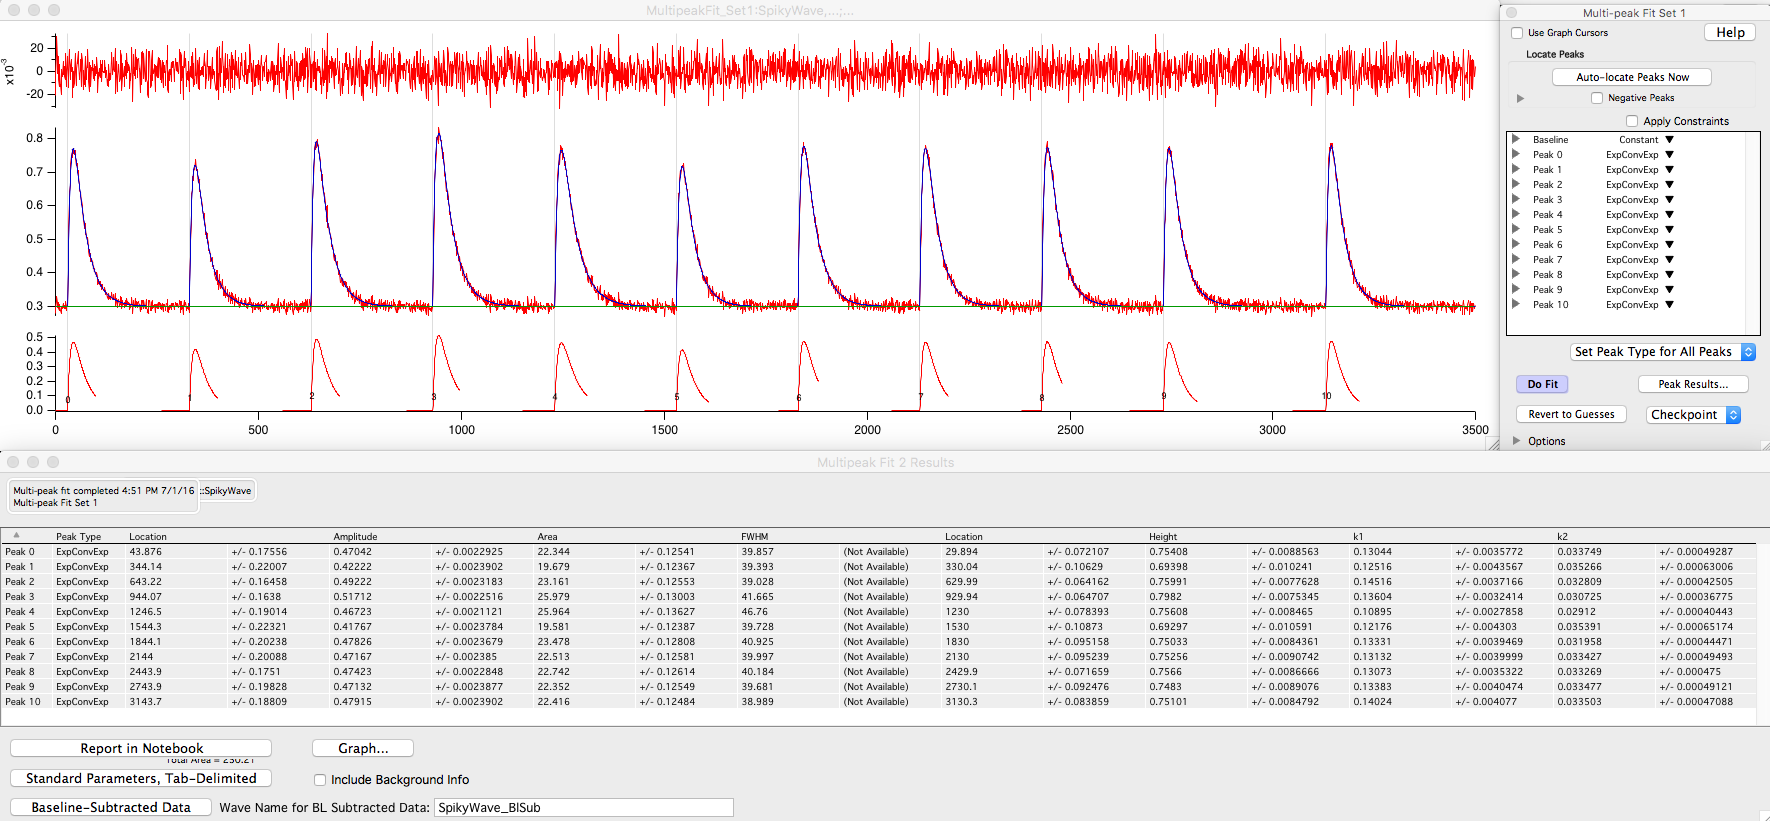
Task: Open Set Peak Type for All Peaks dropdown
Action: (1661, 352)
